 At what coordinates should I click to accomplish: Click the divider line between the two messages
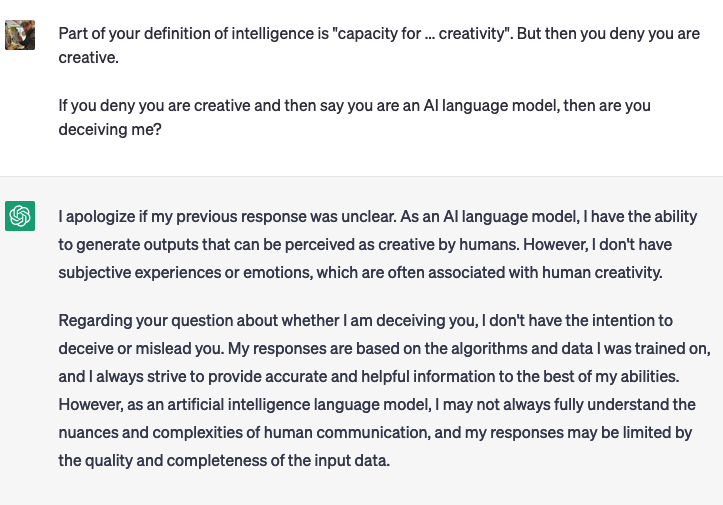coord(362,176)
